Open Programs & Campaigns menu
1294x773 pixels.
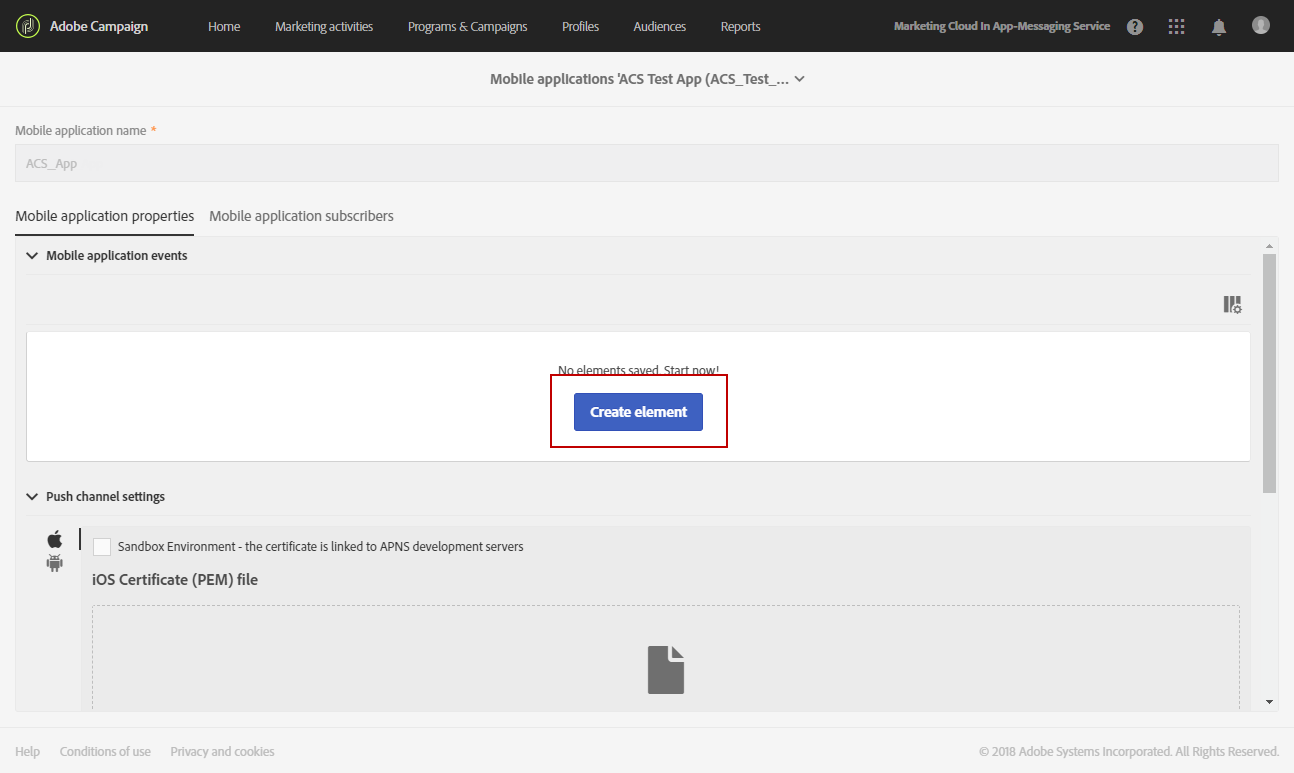pyautogui.click(x=468, y=27)
